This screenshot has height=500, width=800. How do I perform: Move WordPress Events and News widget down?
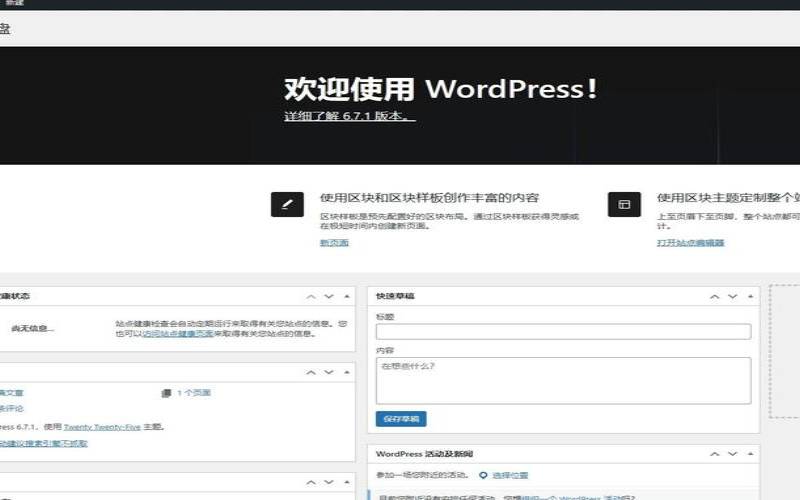point(732,455)
